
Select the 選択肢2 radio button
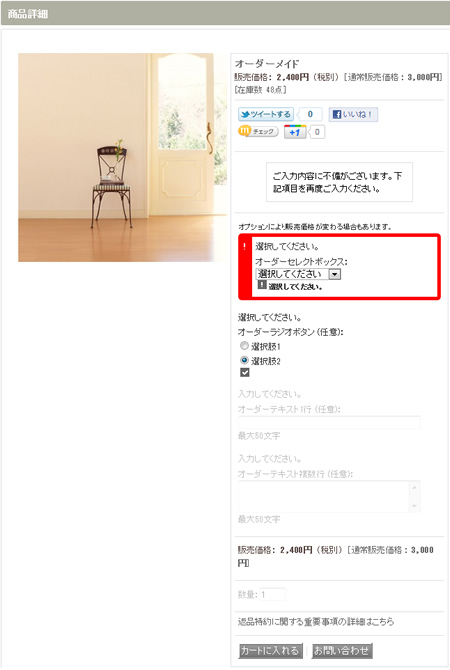(x=244, y=360)
